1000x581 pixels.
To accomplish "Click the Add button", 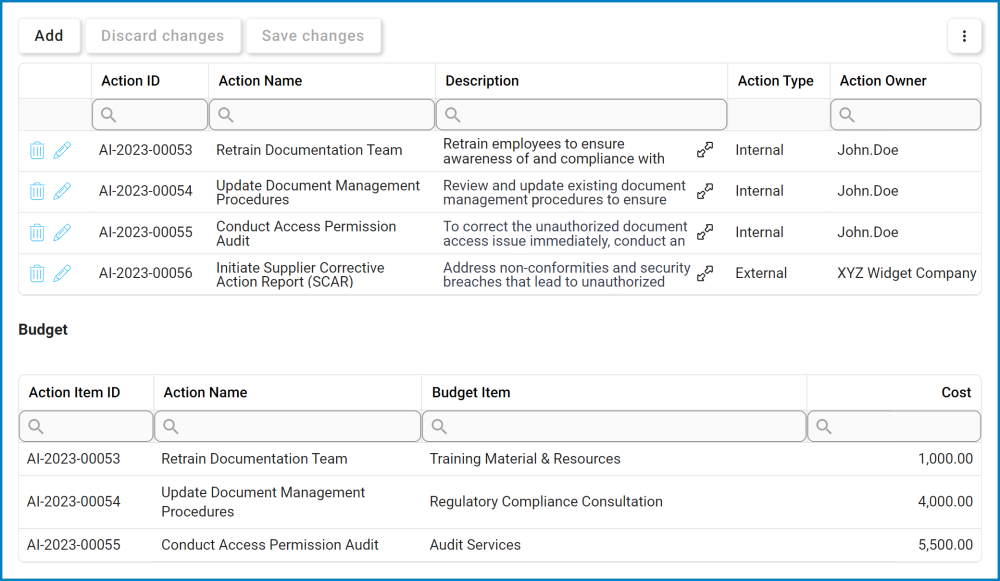I will [49, 36].
